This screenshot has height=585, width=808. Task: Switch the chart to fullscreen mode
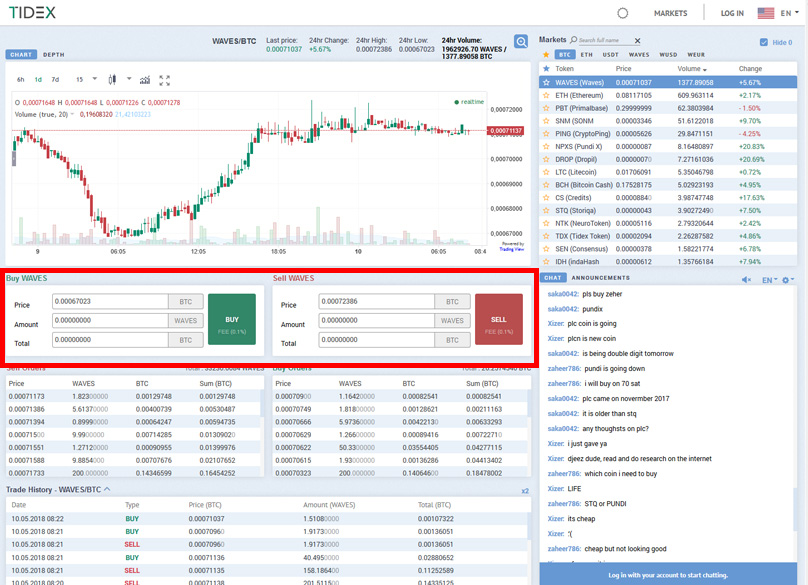pos(164,80)
